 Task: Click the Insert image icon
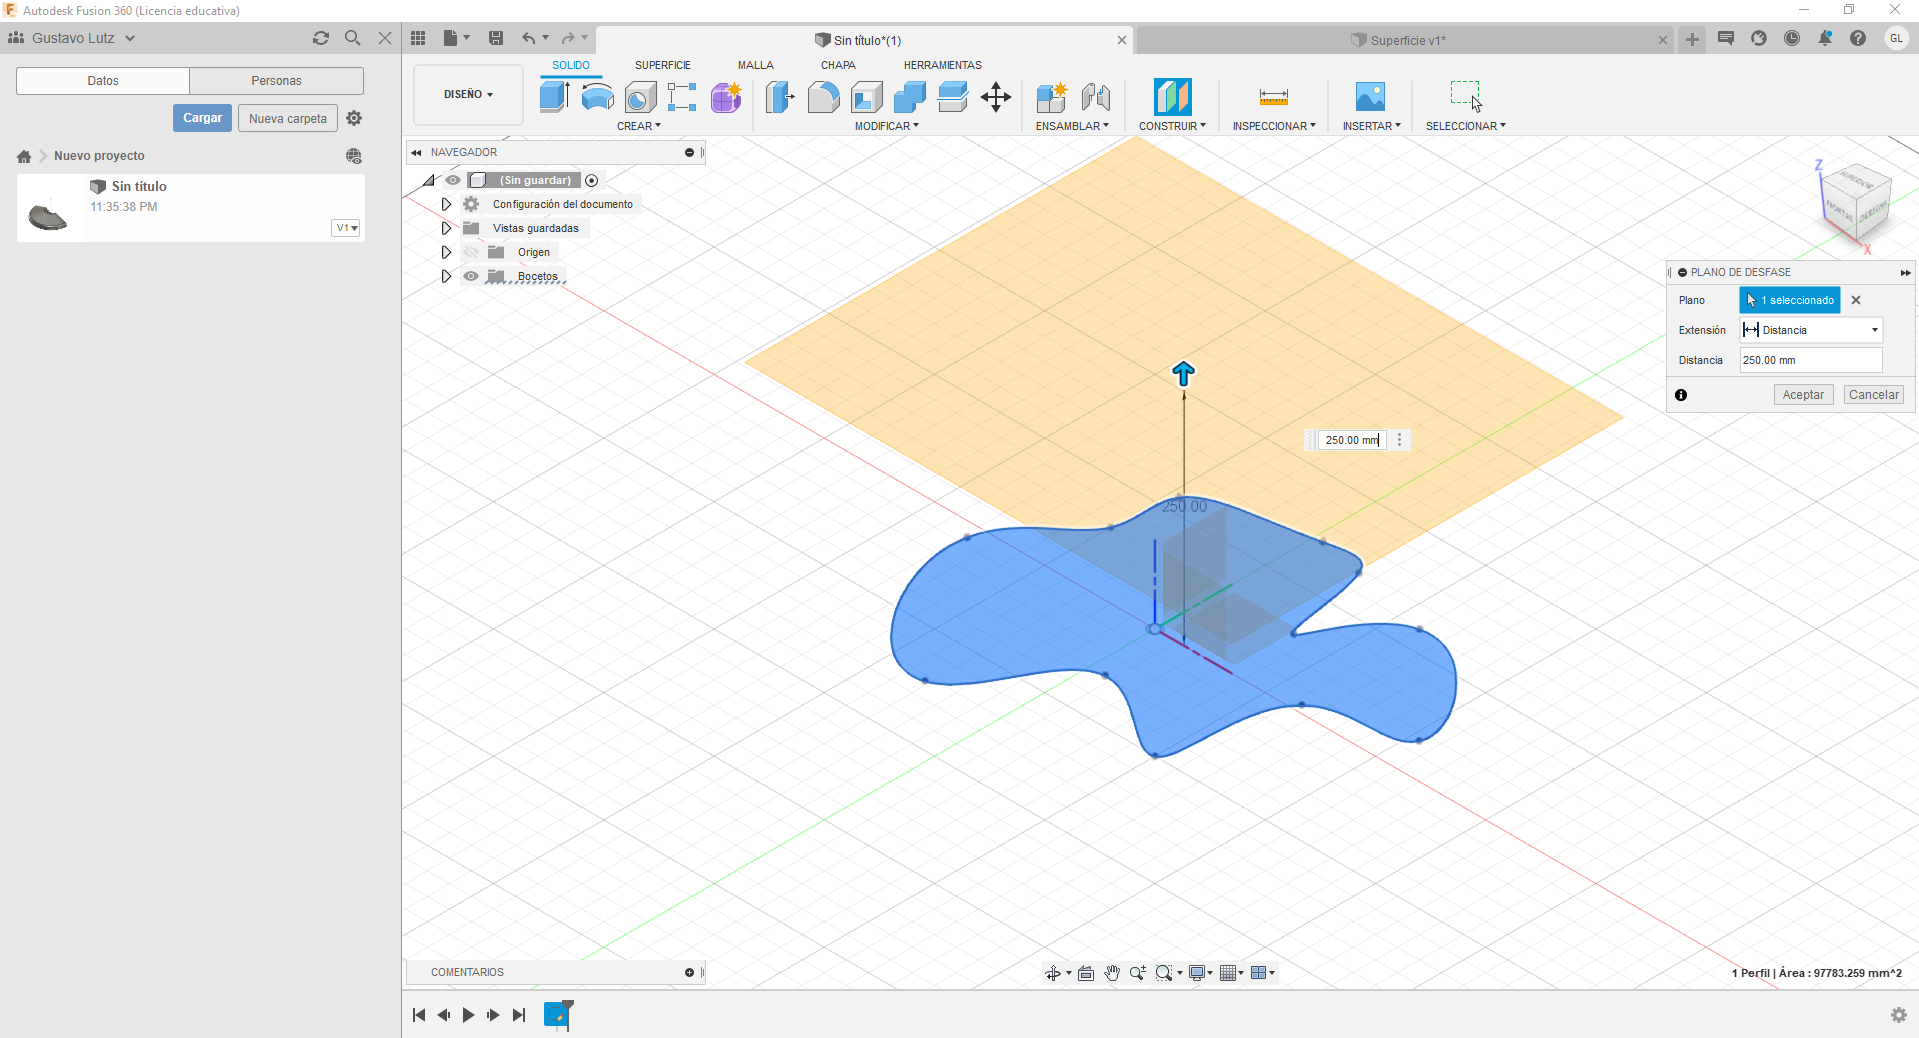click(1370, 97)
